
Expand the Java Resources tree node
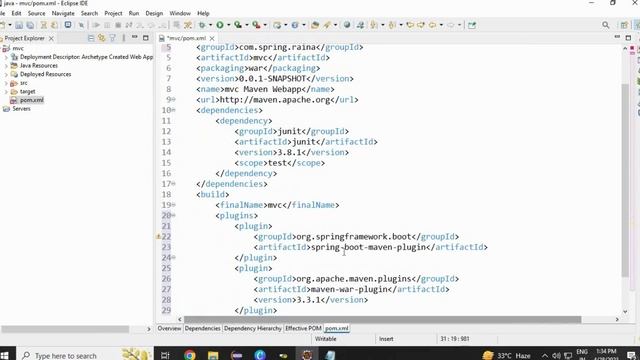6,66
